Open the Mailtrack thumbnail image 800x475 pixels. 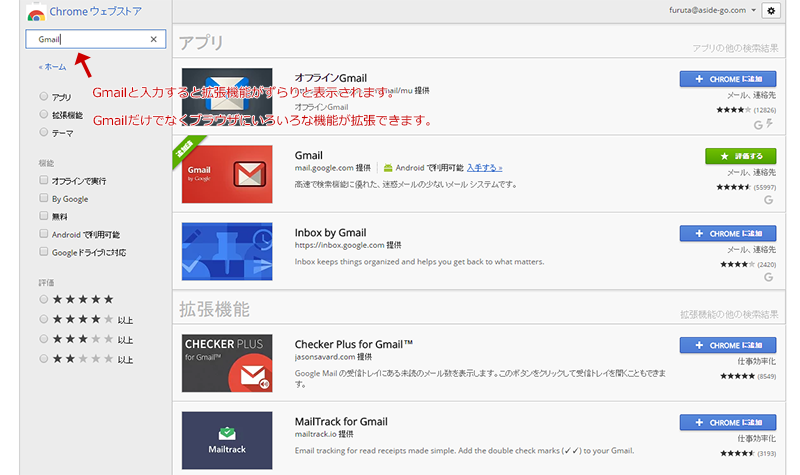click(x=227, y=440)
